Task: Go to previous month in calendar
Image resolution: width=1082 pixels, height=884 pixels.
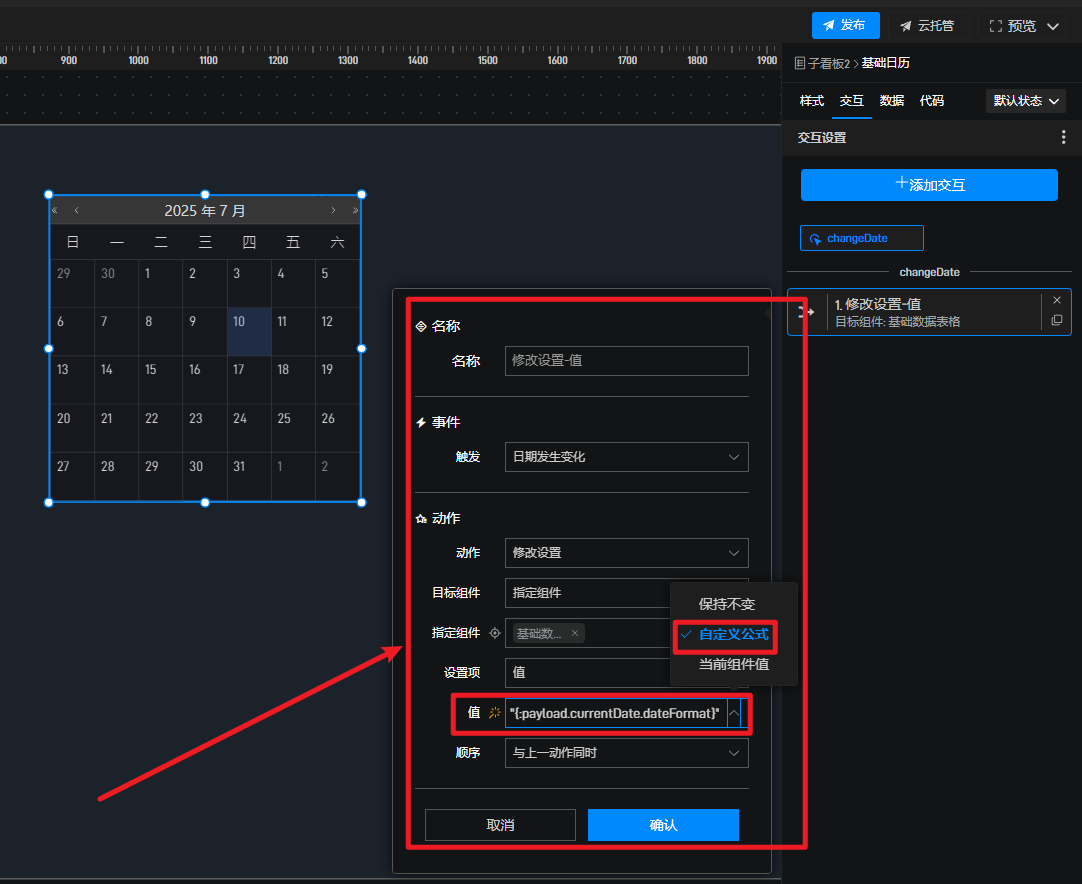Action: click(x=77, y=211)
